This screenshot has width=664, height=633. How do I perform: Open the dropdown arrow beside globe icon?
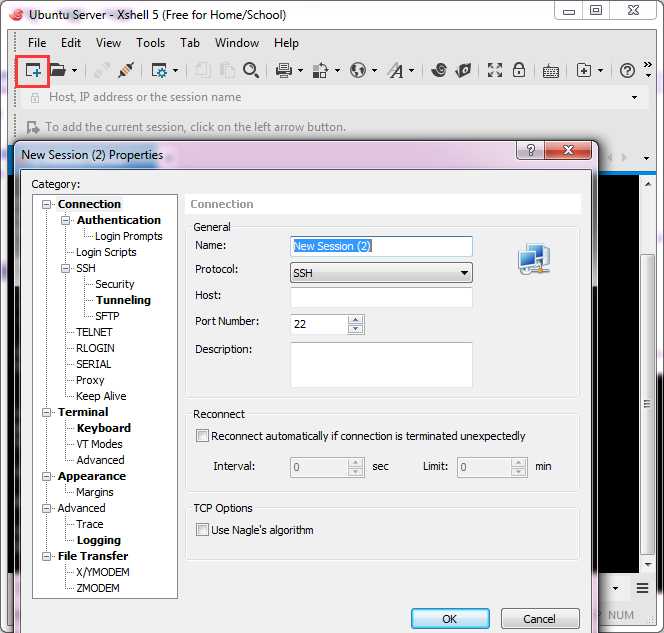(375, 70)
